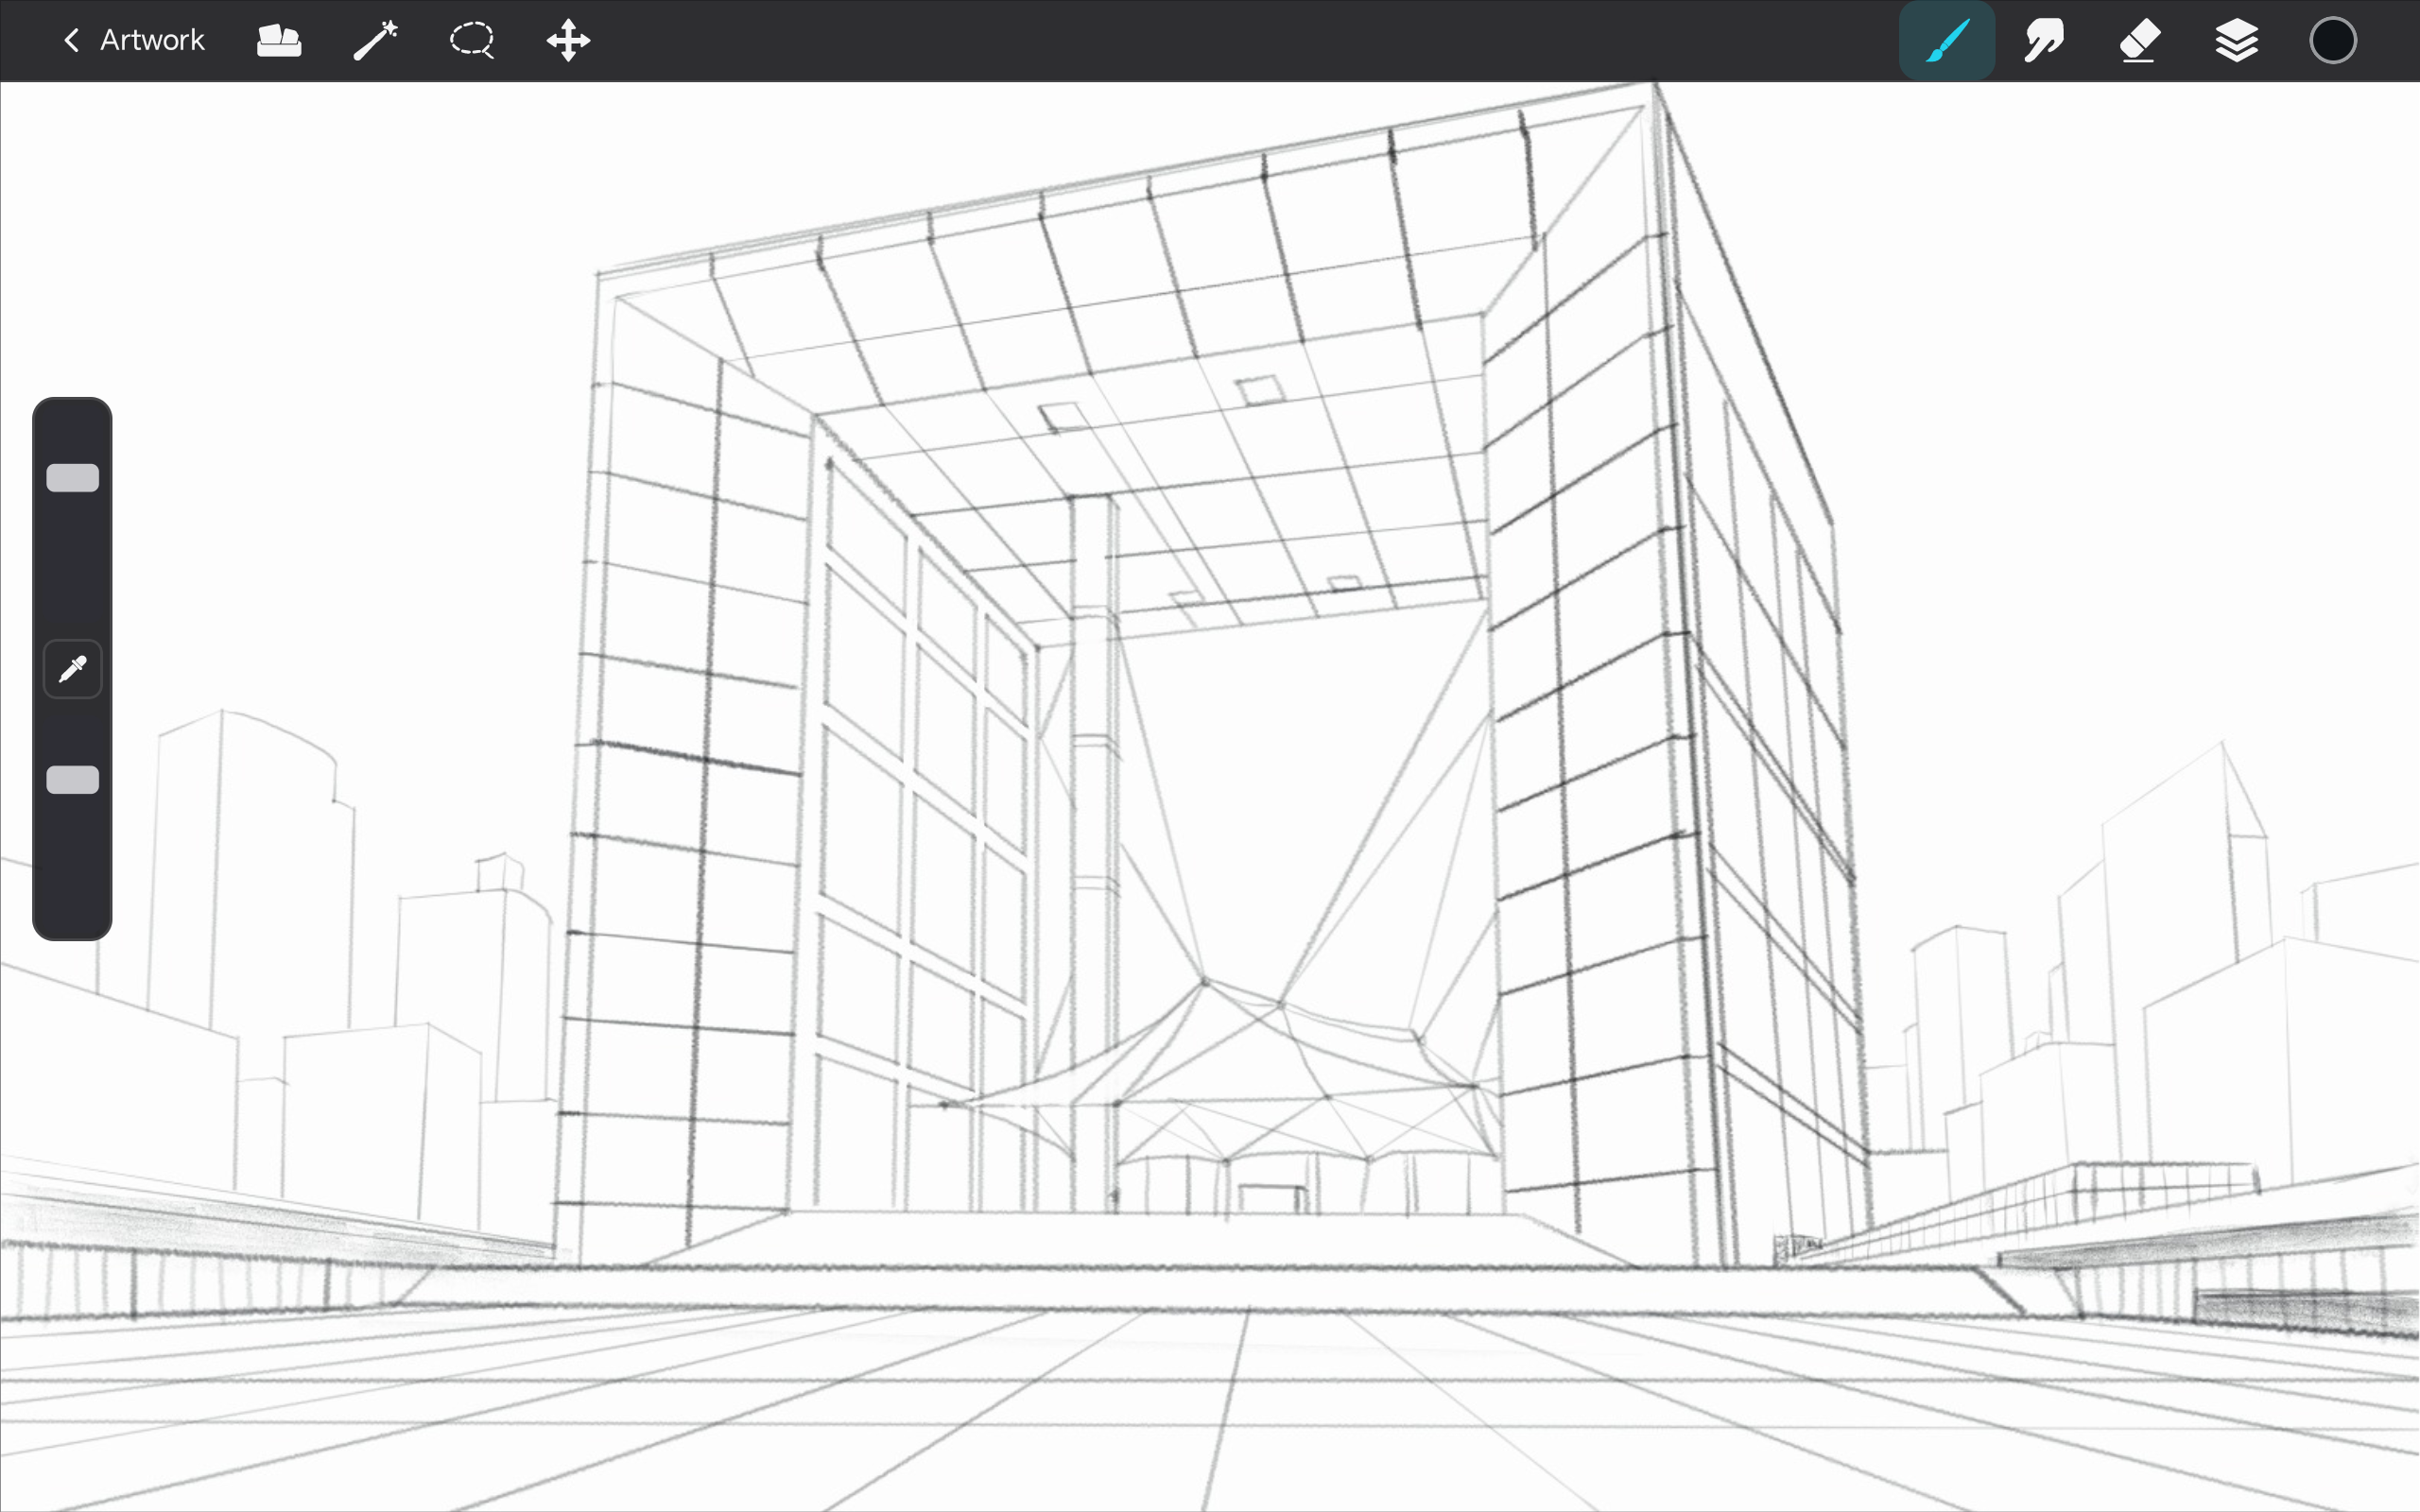Open the files and import tray icon
2420x1512 pixels.
(279, 41)
